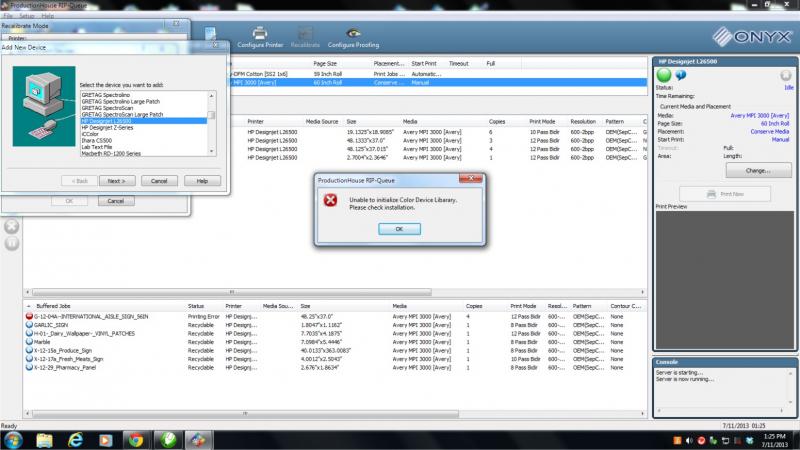The image size is (800, 450).
Task: Click the Change... button in printer panel
Action: click(758, 170)
